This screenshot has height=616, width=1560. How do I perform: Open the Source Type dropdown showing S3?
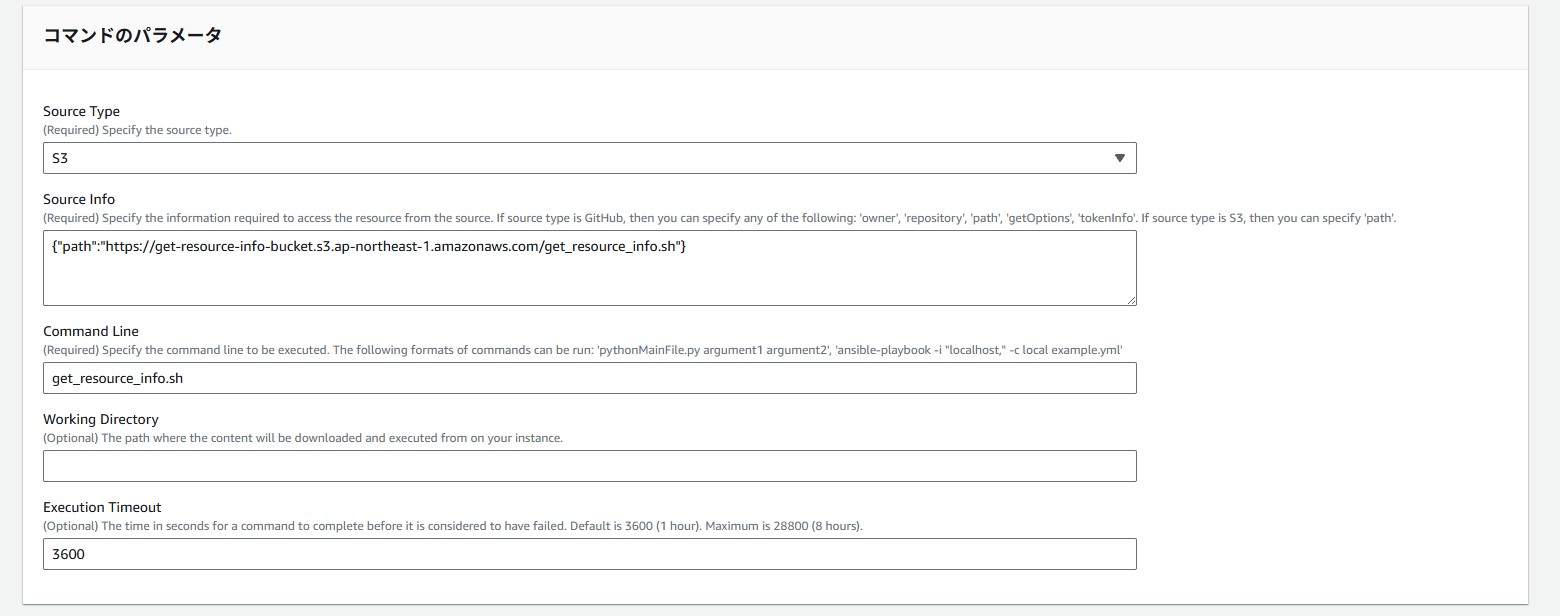(589, 158)
